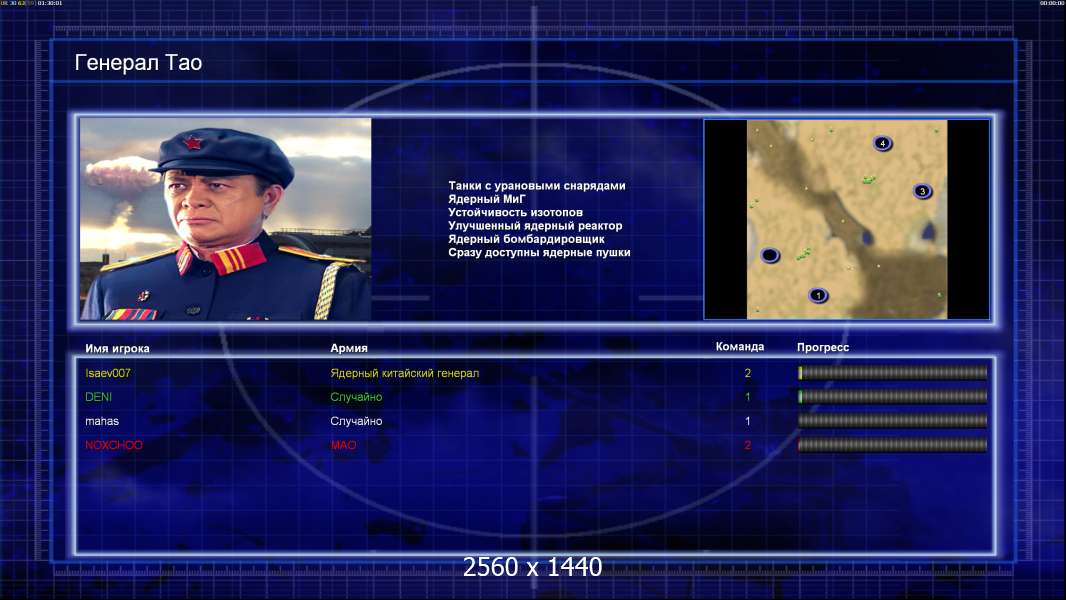Select player name mahas
Screen dimensions: 1066x600
click(102, 421)
